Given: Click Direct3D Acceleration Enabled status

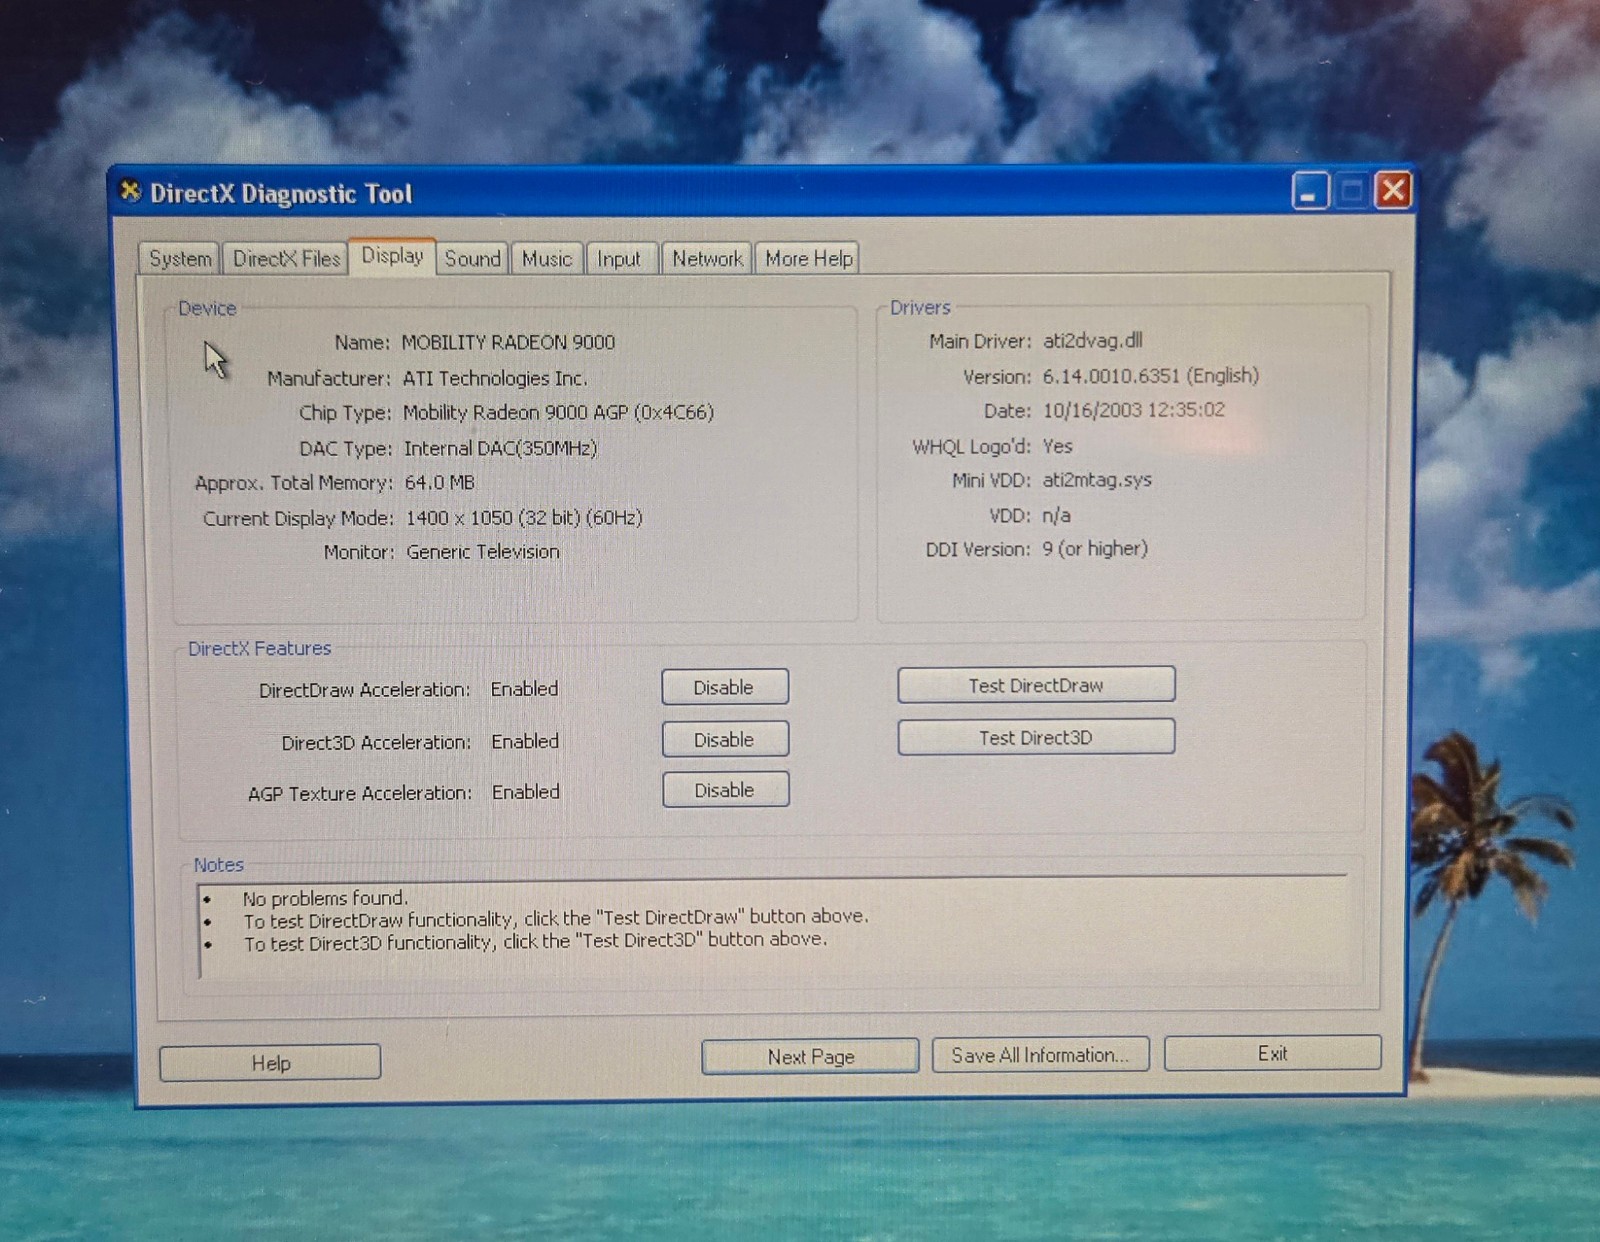Looking at the screenshot, I should coord(525,741).
